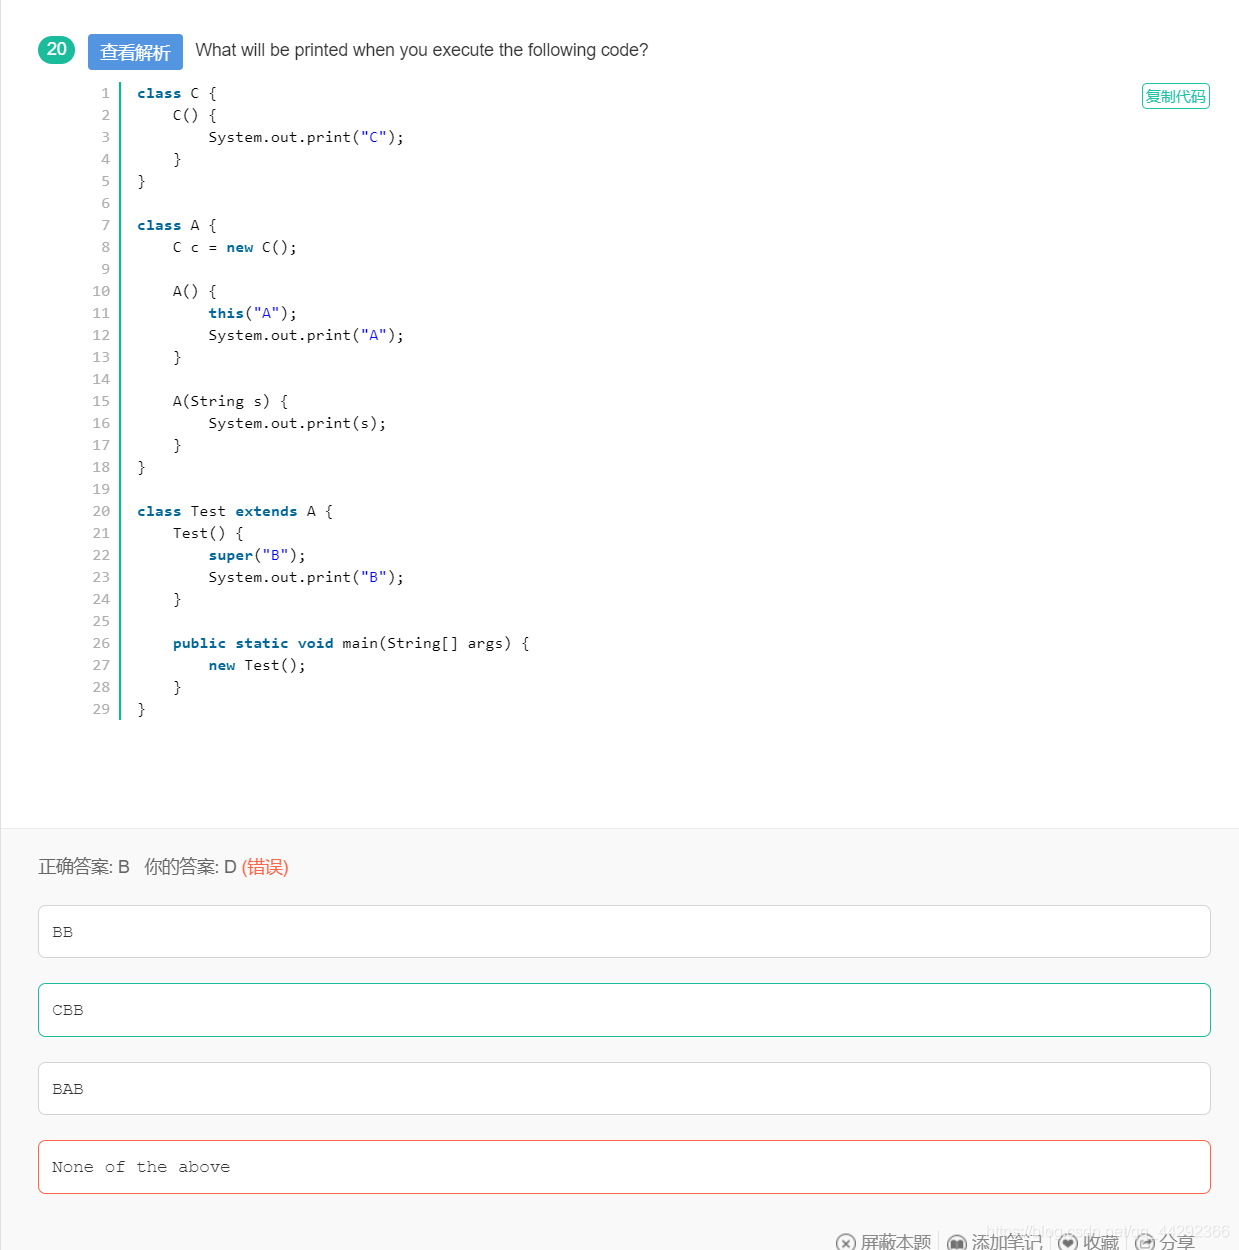Click the favorite (收藏) heart icon

1068,1243
